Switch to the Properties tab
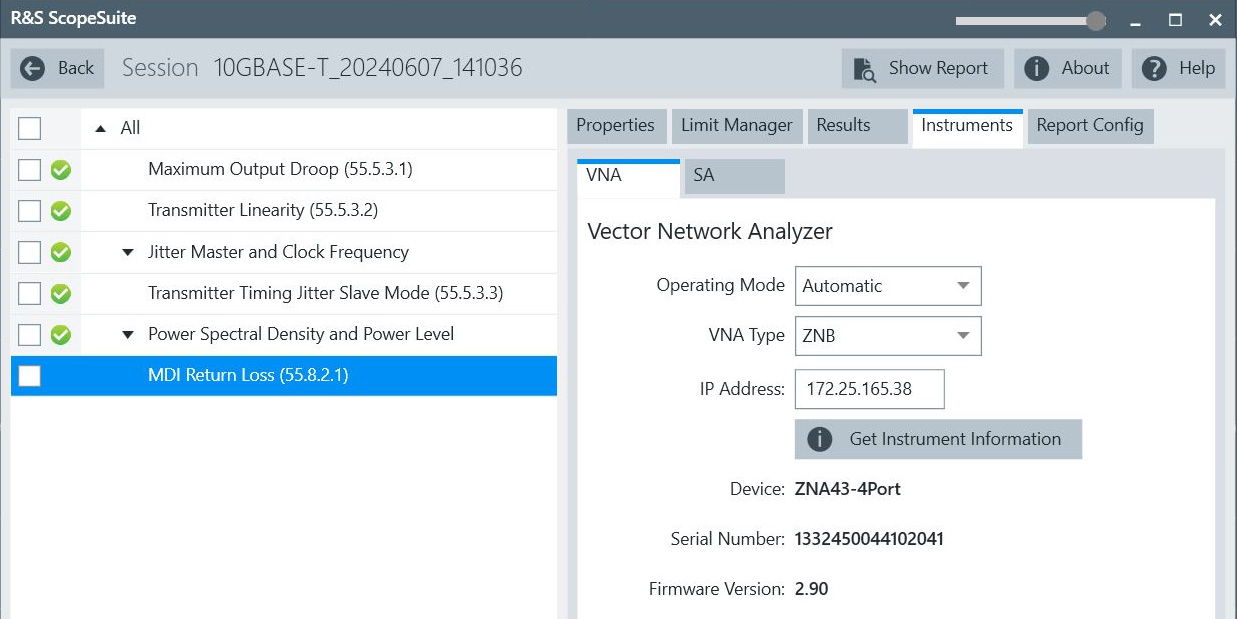Image resolution: width=1237 pixels, height=619 pixels. click(615, 126)
